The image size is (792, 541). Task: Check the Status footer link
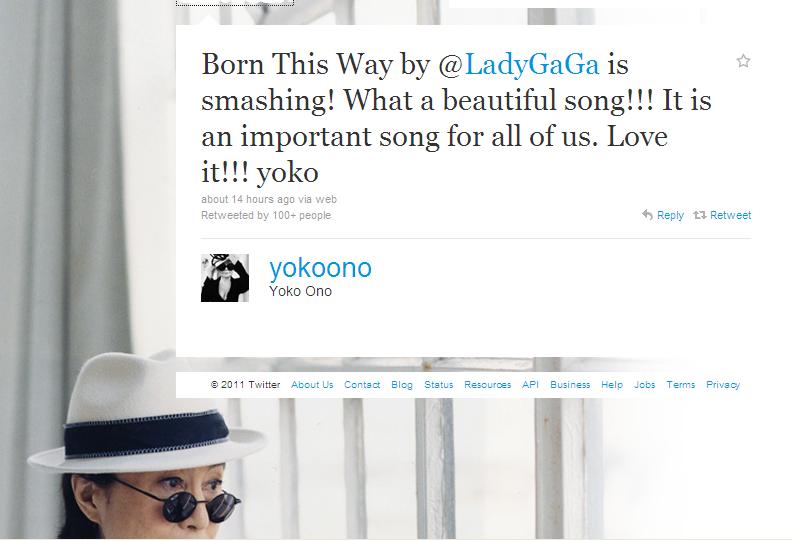438,384
